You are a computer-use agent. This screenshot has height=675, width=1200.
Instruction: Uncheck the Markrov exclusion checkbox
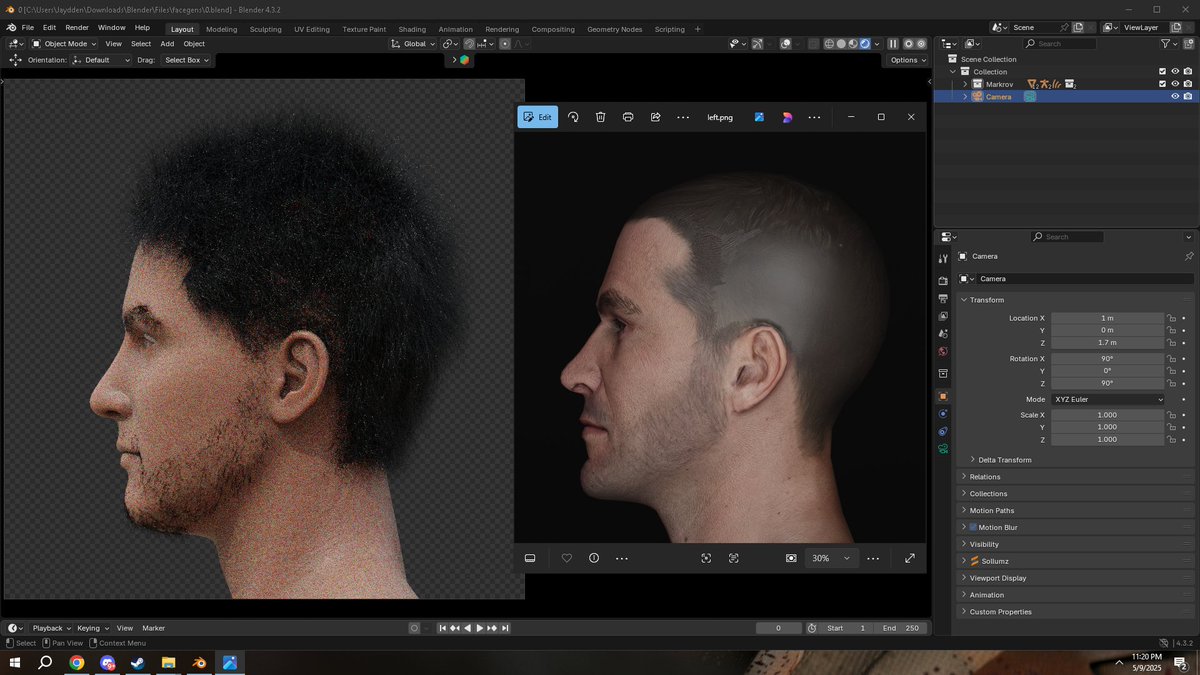pyautogui.click(x=1162, y=83)
